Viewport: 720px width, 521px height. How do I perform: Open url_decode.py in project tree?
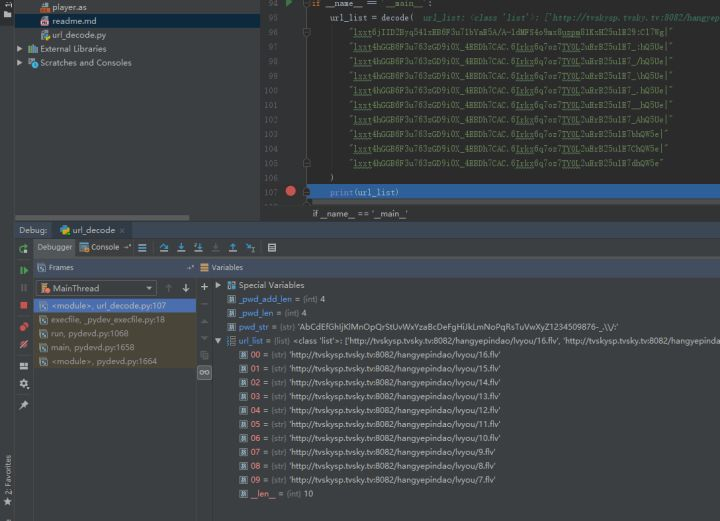pyautogui.click(x=73, y=35)
